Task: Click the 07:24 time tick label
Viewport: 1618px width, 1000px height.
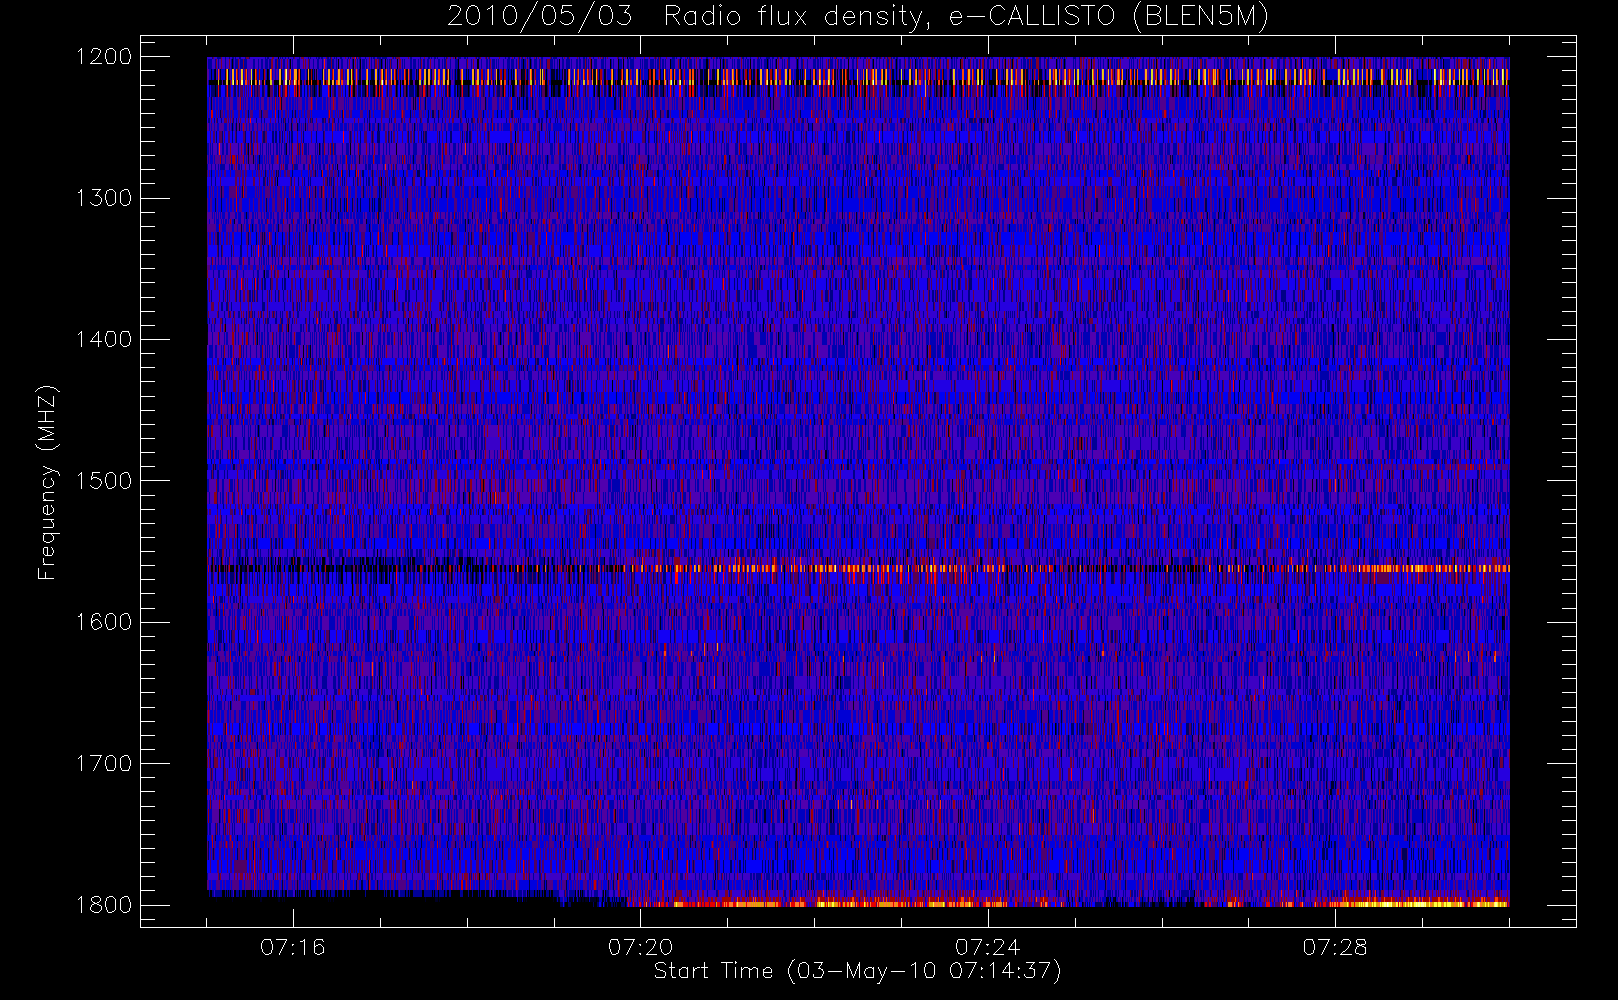Action: [987, 947]
